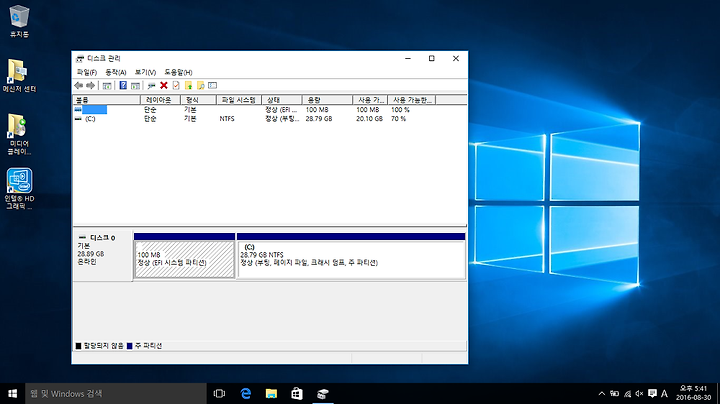Click the folder with magnifier icon
The height and width of the screenshot is (404, 720).
tap(201, 85)
